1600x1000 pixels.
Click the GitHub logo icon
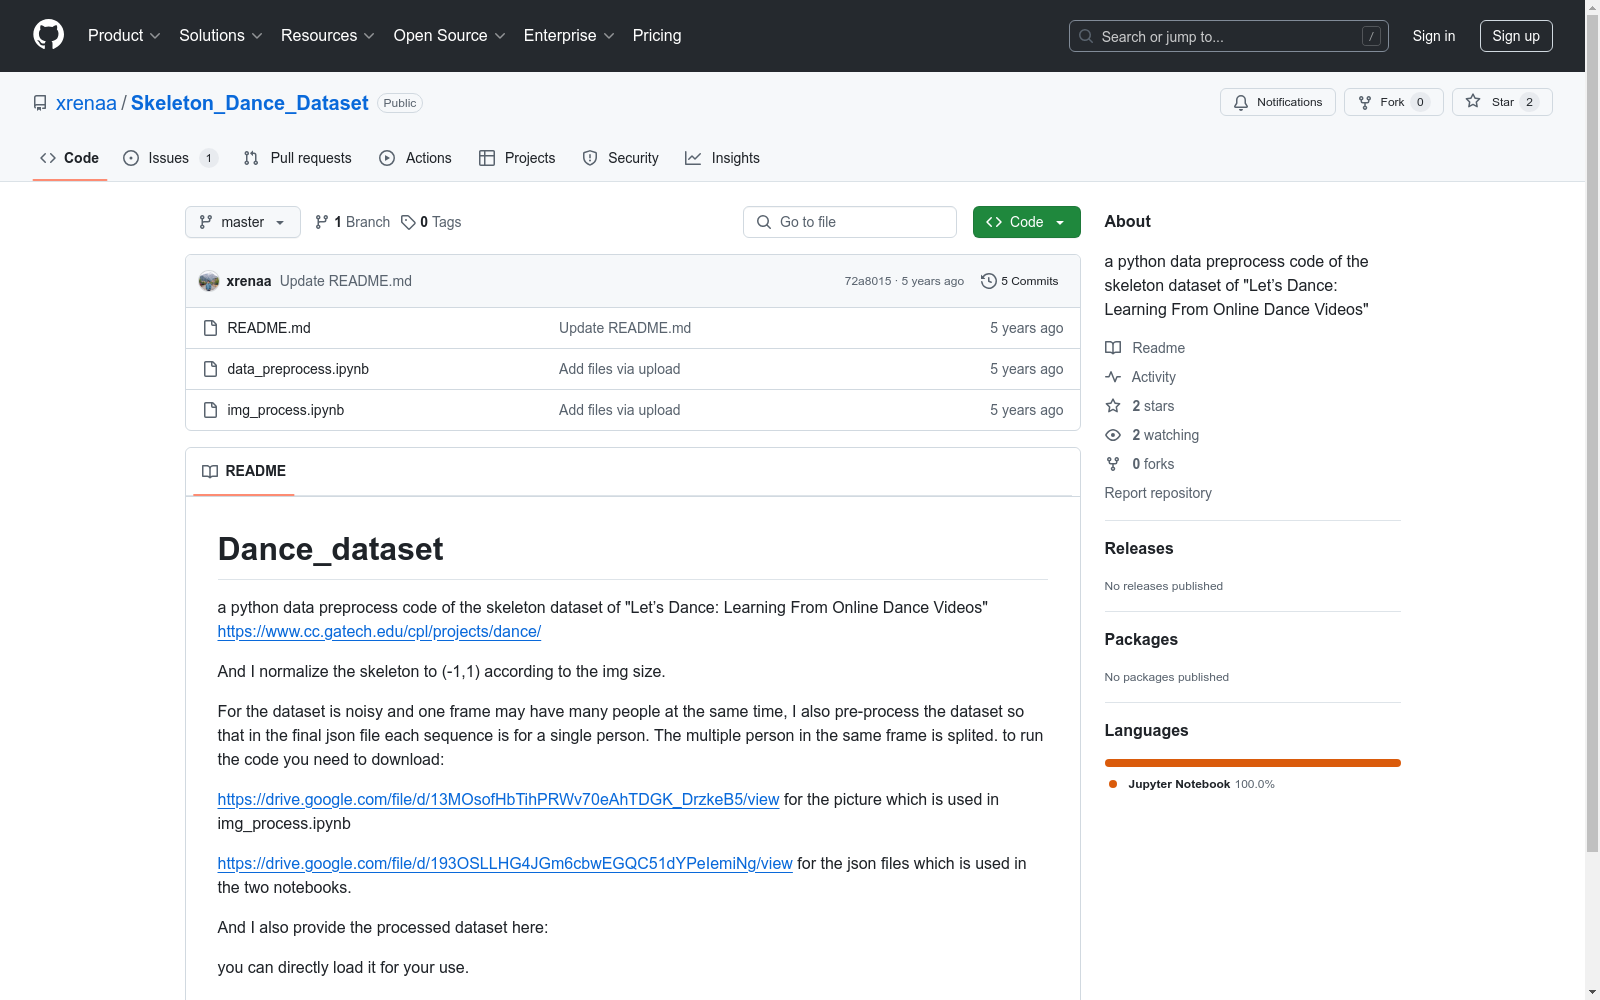click(48, 35)
